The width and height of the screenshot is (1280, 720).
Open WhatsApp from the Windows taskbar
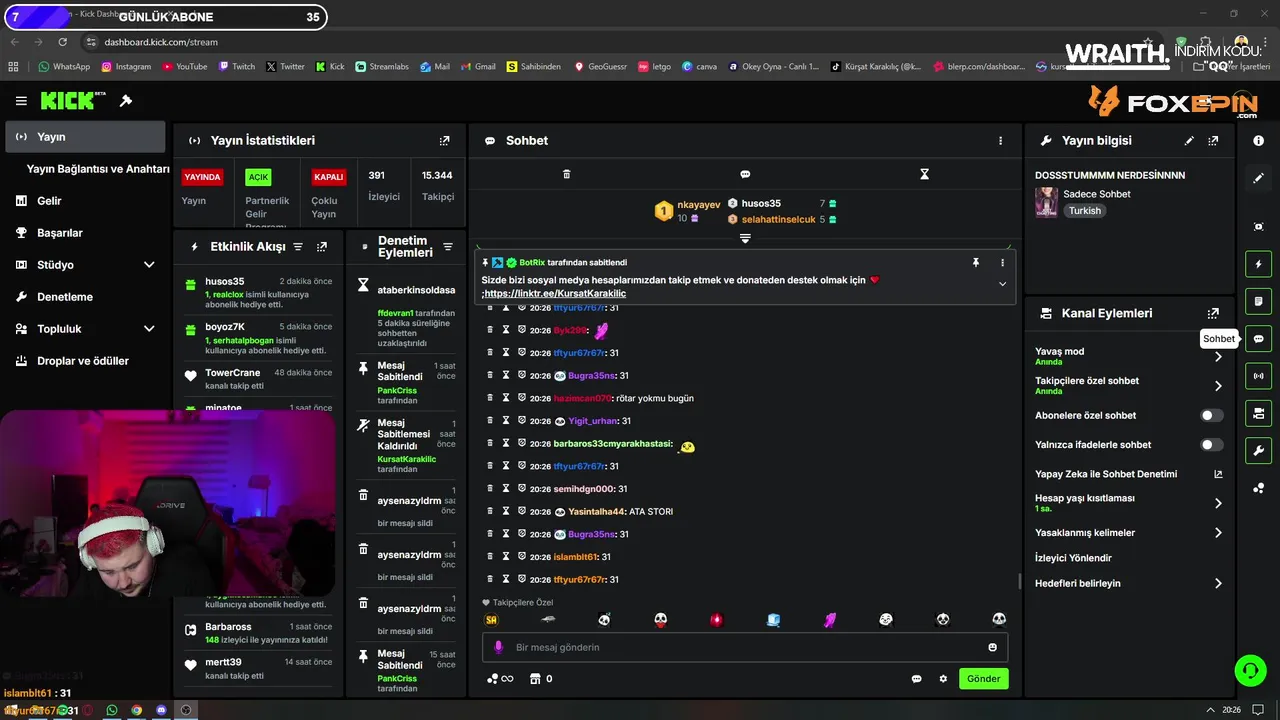point(111,710)
